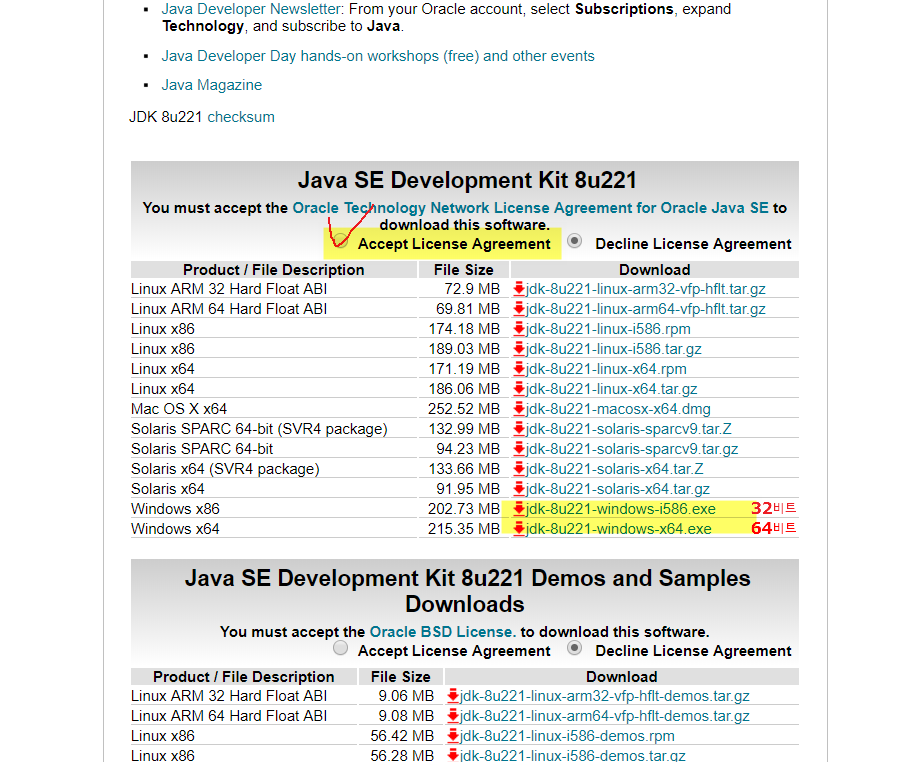Open the Java Developer Newsletter link
The height and width of the screenshot is (762, 900).
(251, 9)
